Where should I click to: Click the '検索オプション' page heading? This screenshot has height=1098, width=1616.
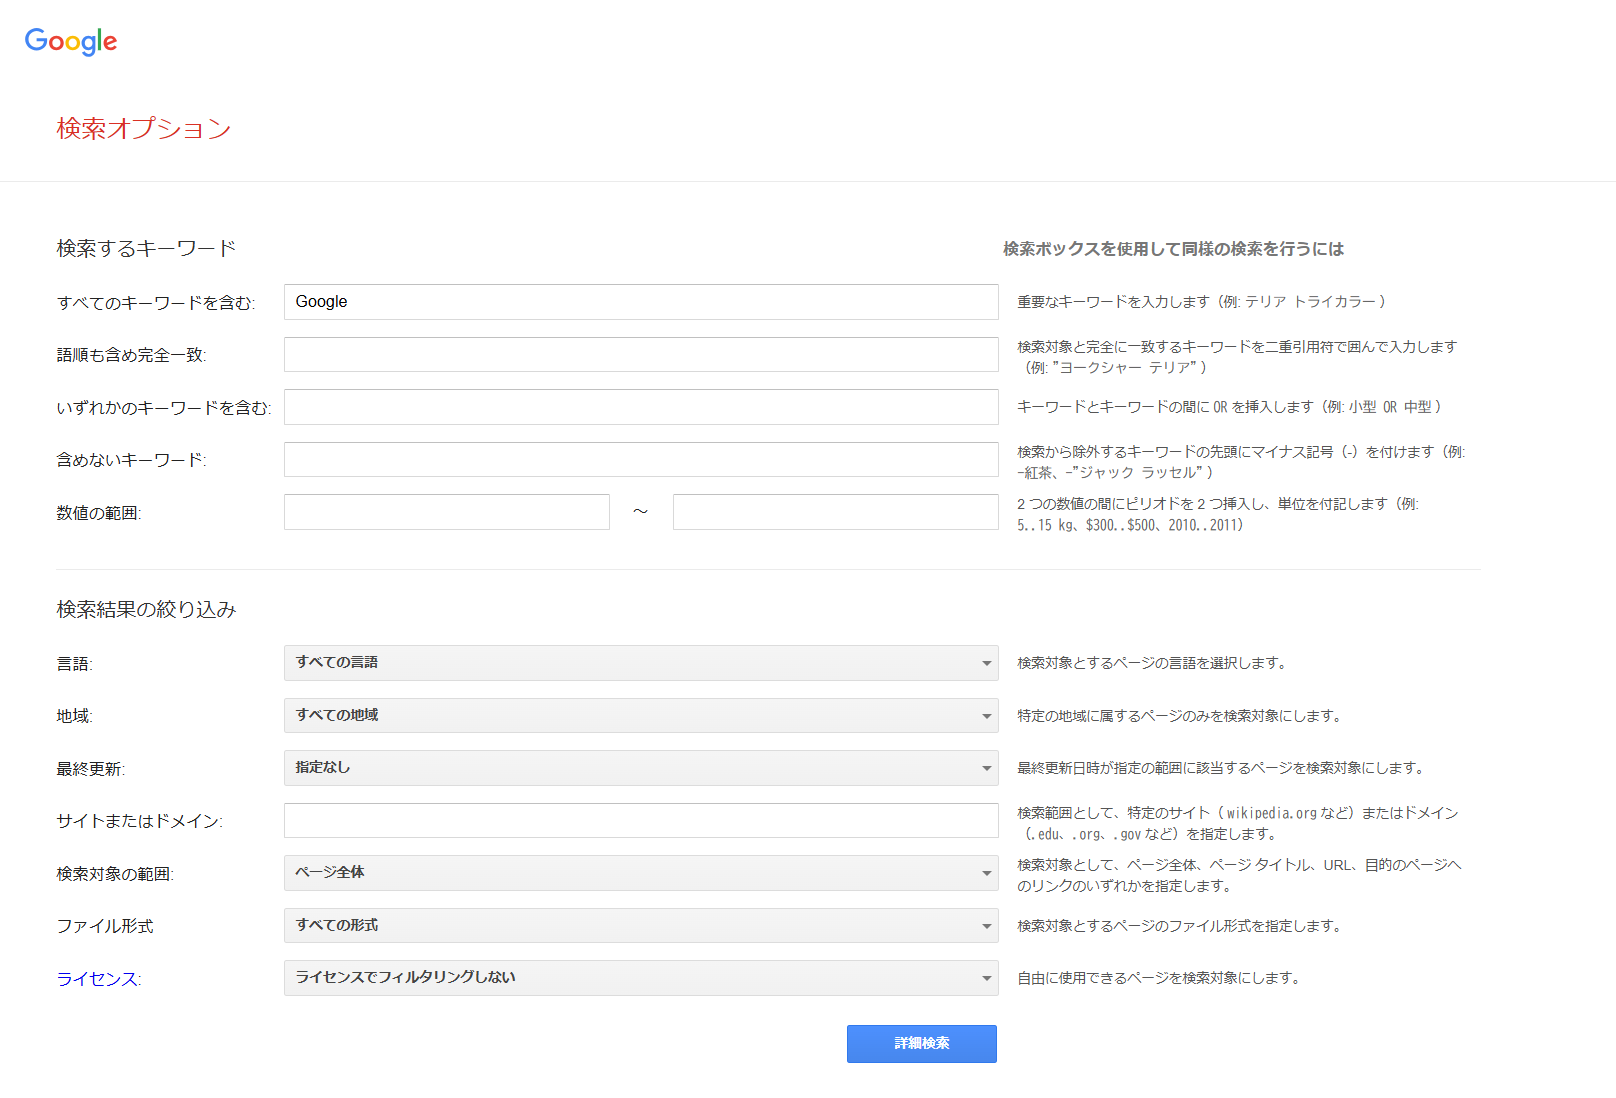pyautogui.click(x=144, y=129)
